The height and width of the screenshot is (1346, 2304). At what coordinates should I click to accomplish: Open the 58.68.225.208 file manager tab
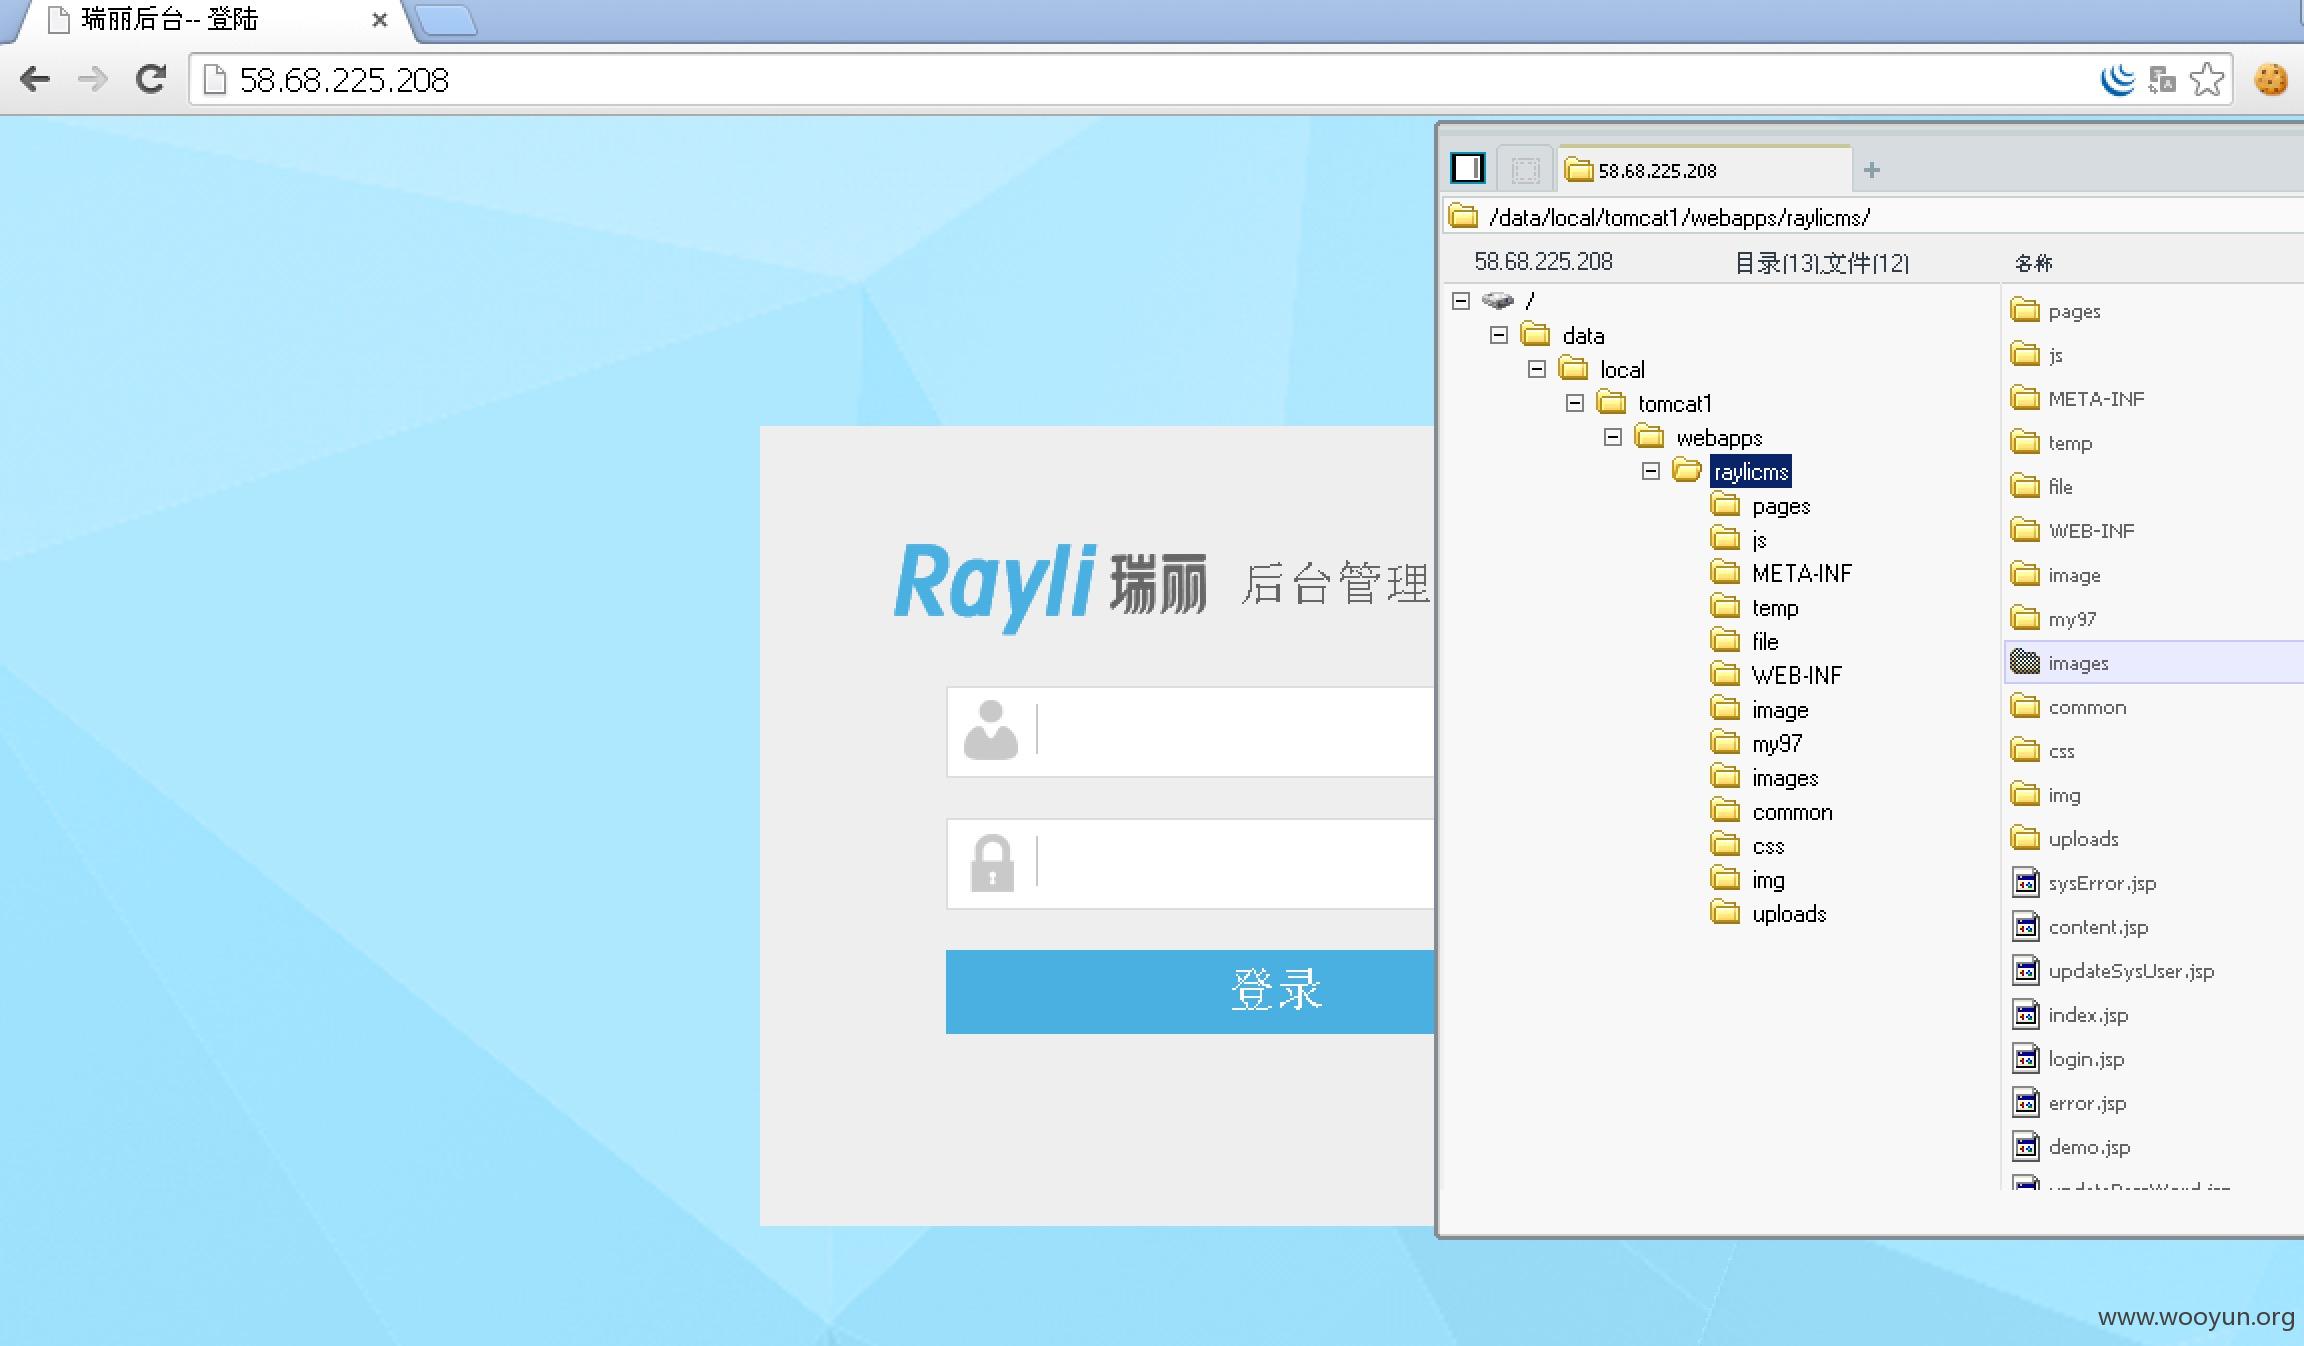click(1705, 170)
